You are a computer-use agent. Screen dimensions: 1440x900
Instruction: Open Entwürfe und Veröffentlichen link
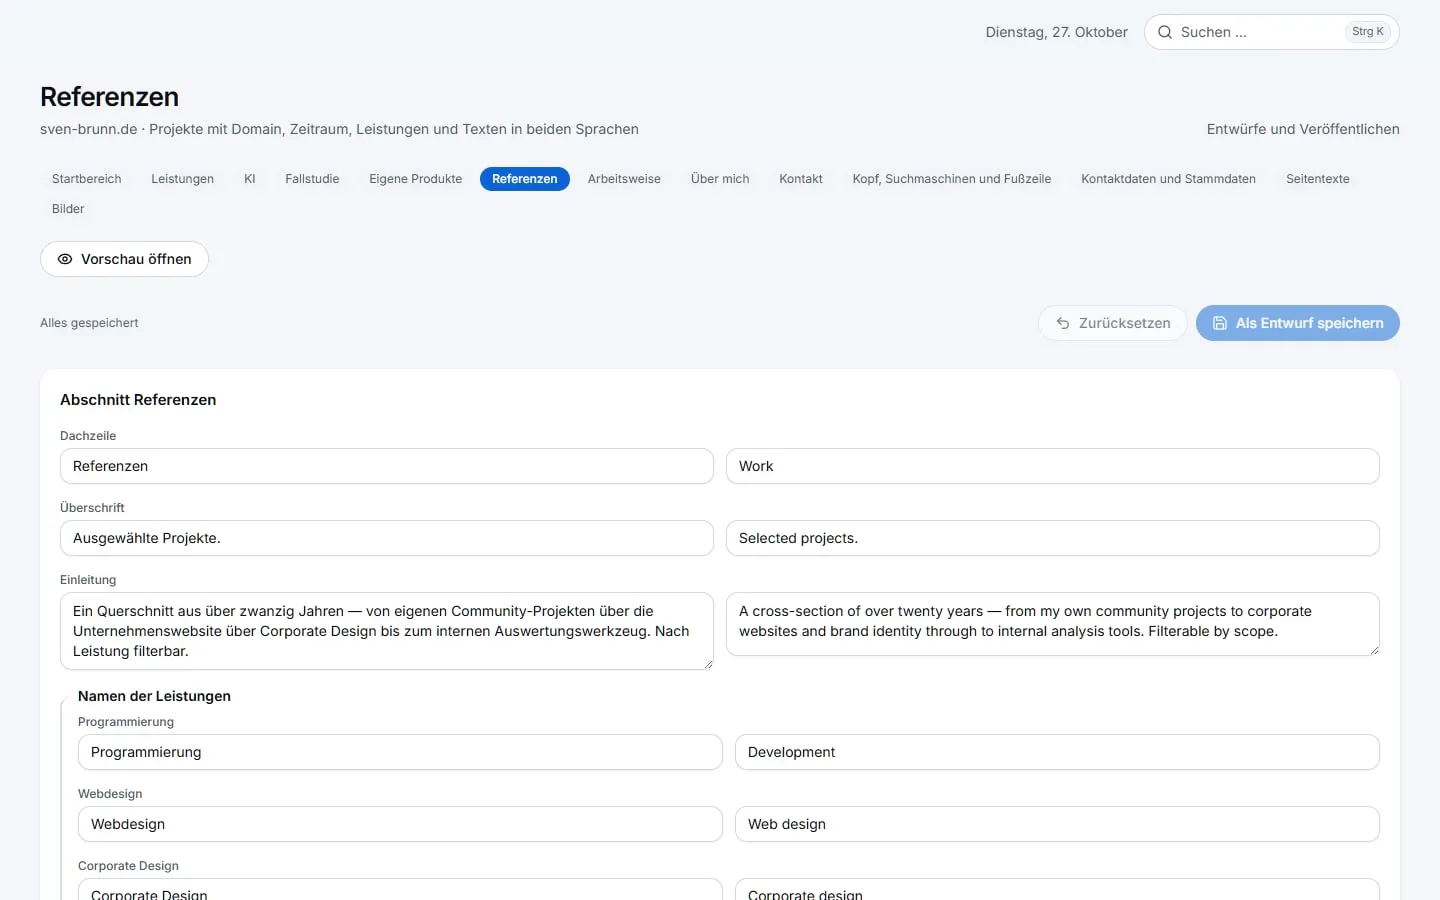point(1303,129)
